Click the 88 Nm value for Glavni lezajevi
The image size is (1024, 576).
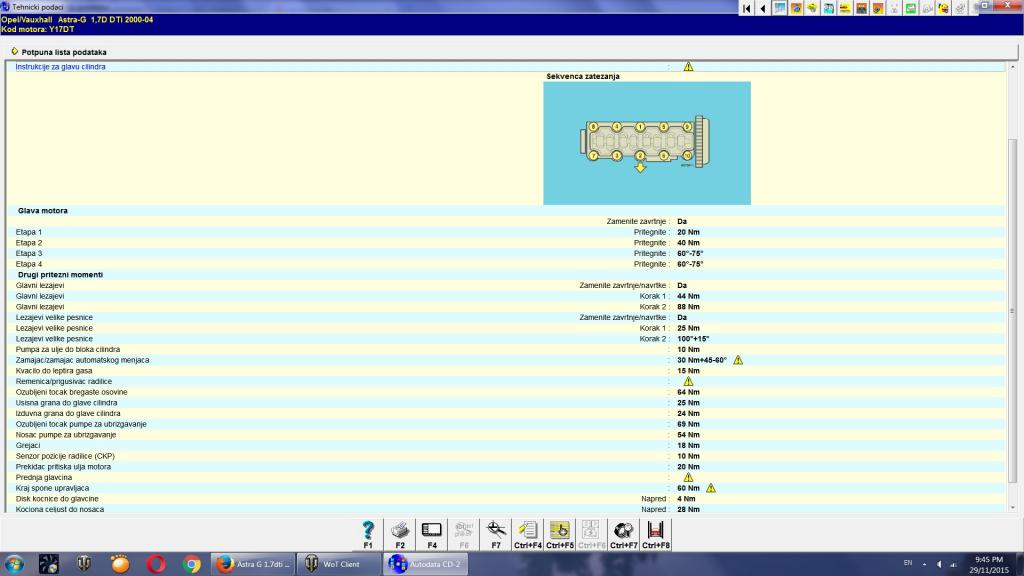(688, 307)
